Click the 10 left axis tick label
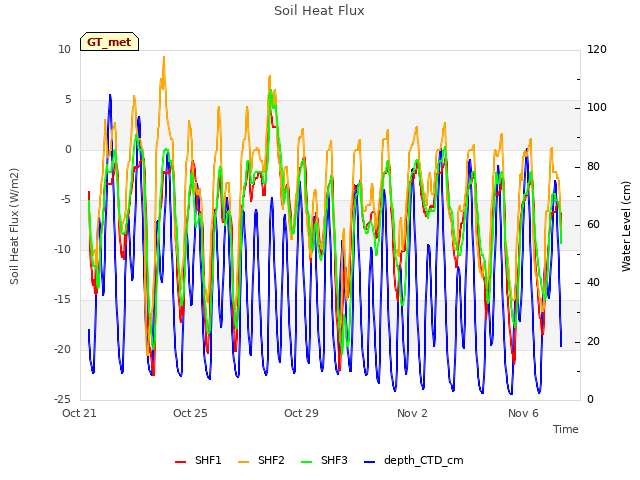 point(64,50)
